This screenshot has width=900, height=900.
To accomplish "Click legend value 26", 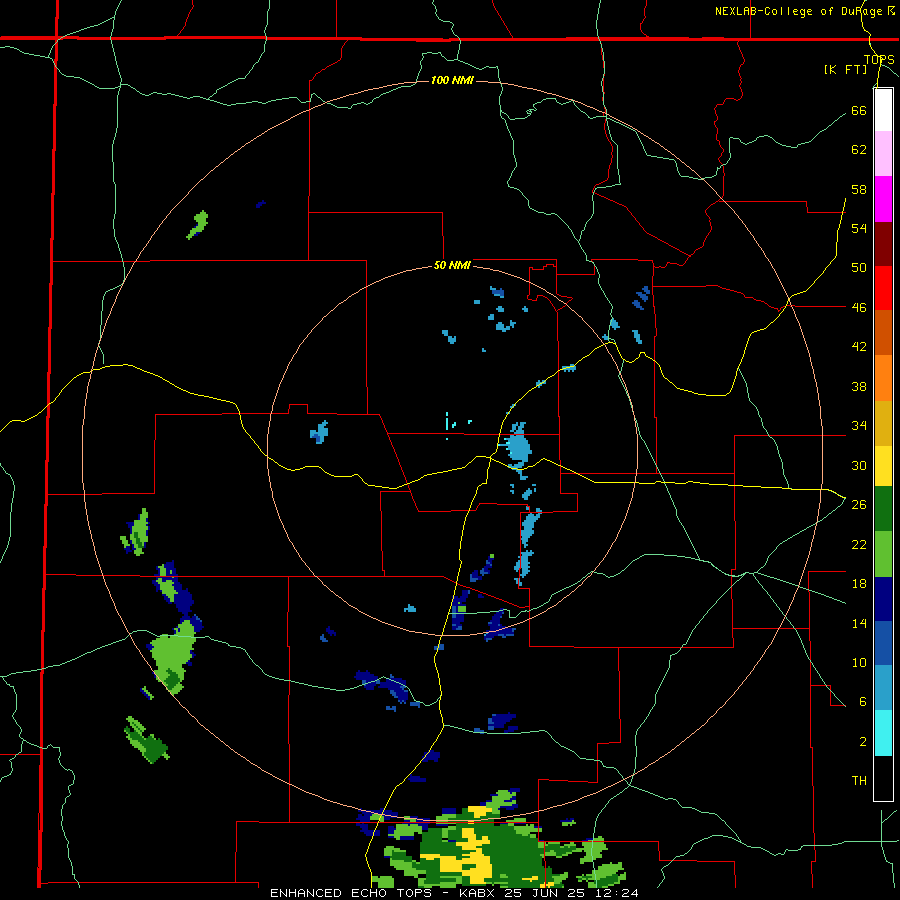I will (x=859, y=505).
